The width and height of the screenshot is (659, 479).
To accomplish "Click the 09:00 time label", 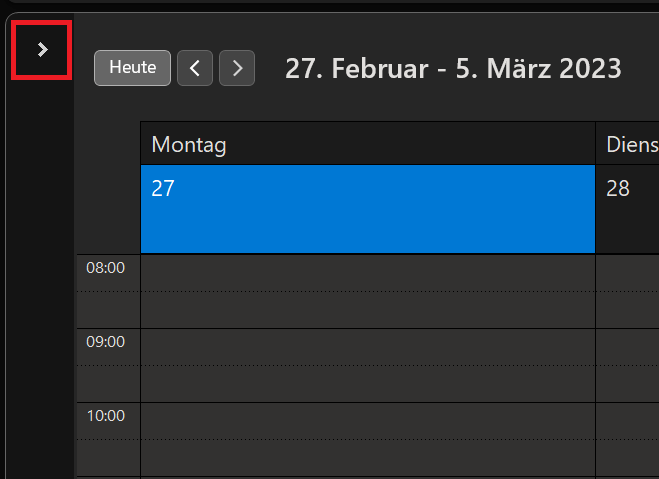I will tap(105, 342).
